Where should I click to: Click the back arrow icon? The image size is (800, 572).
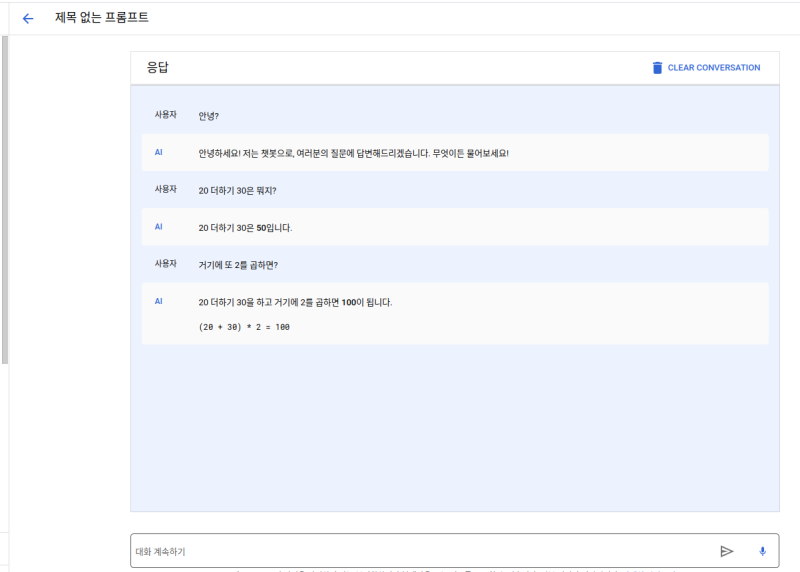tap(28, 18)
